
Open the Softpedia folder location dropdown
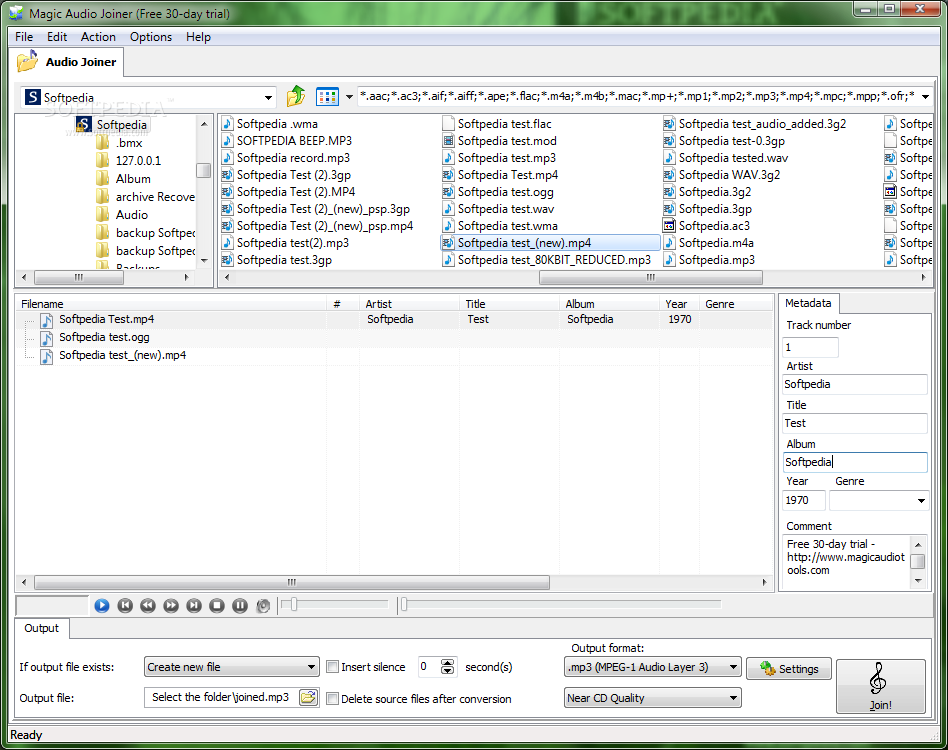268,97
